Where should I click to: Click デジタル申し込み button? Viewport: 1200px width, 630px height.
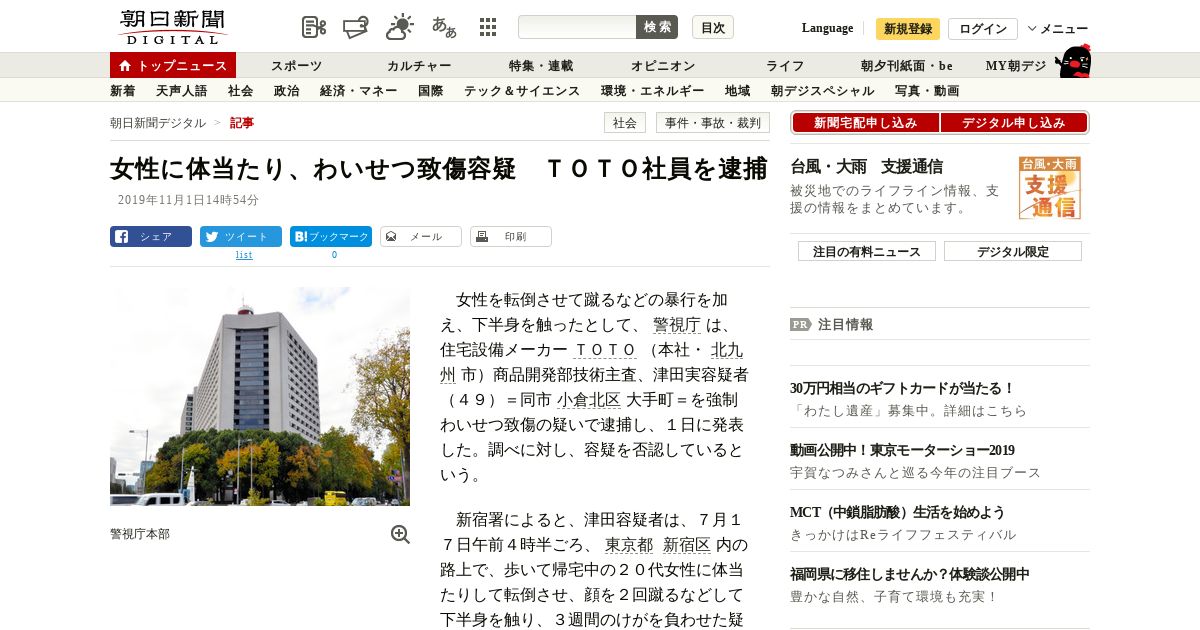point(1014,123)
